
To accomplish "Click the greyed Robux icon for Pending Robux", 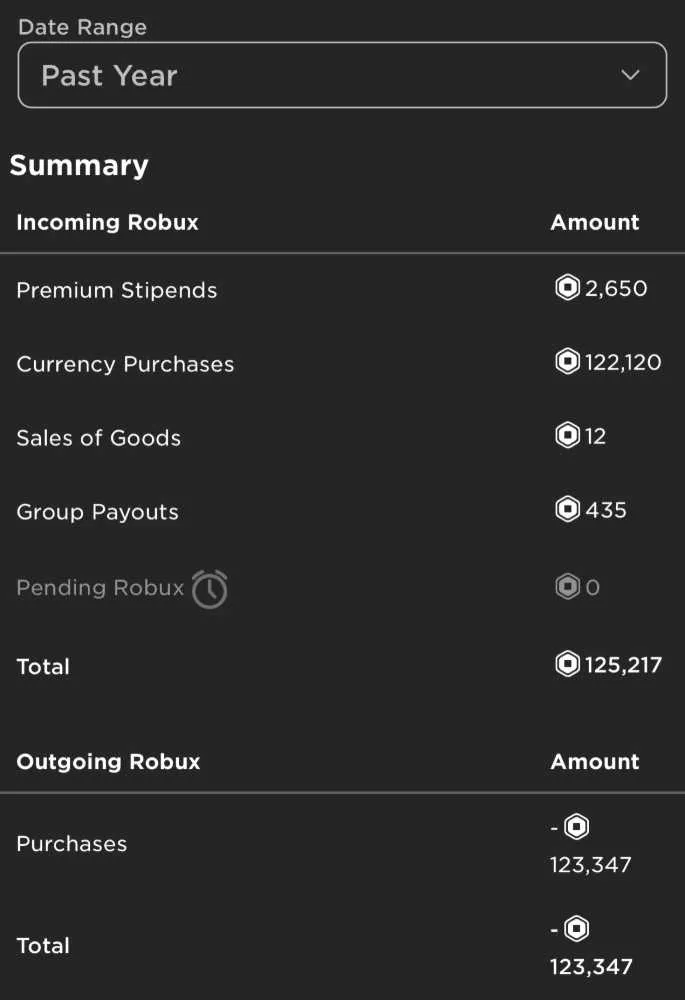I will (x=567, y=587).
